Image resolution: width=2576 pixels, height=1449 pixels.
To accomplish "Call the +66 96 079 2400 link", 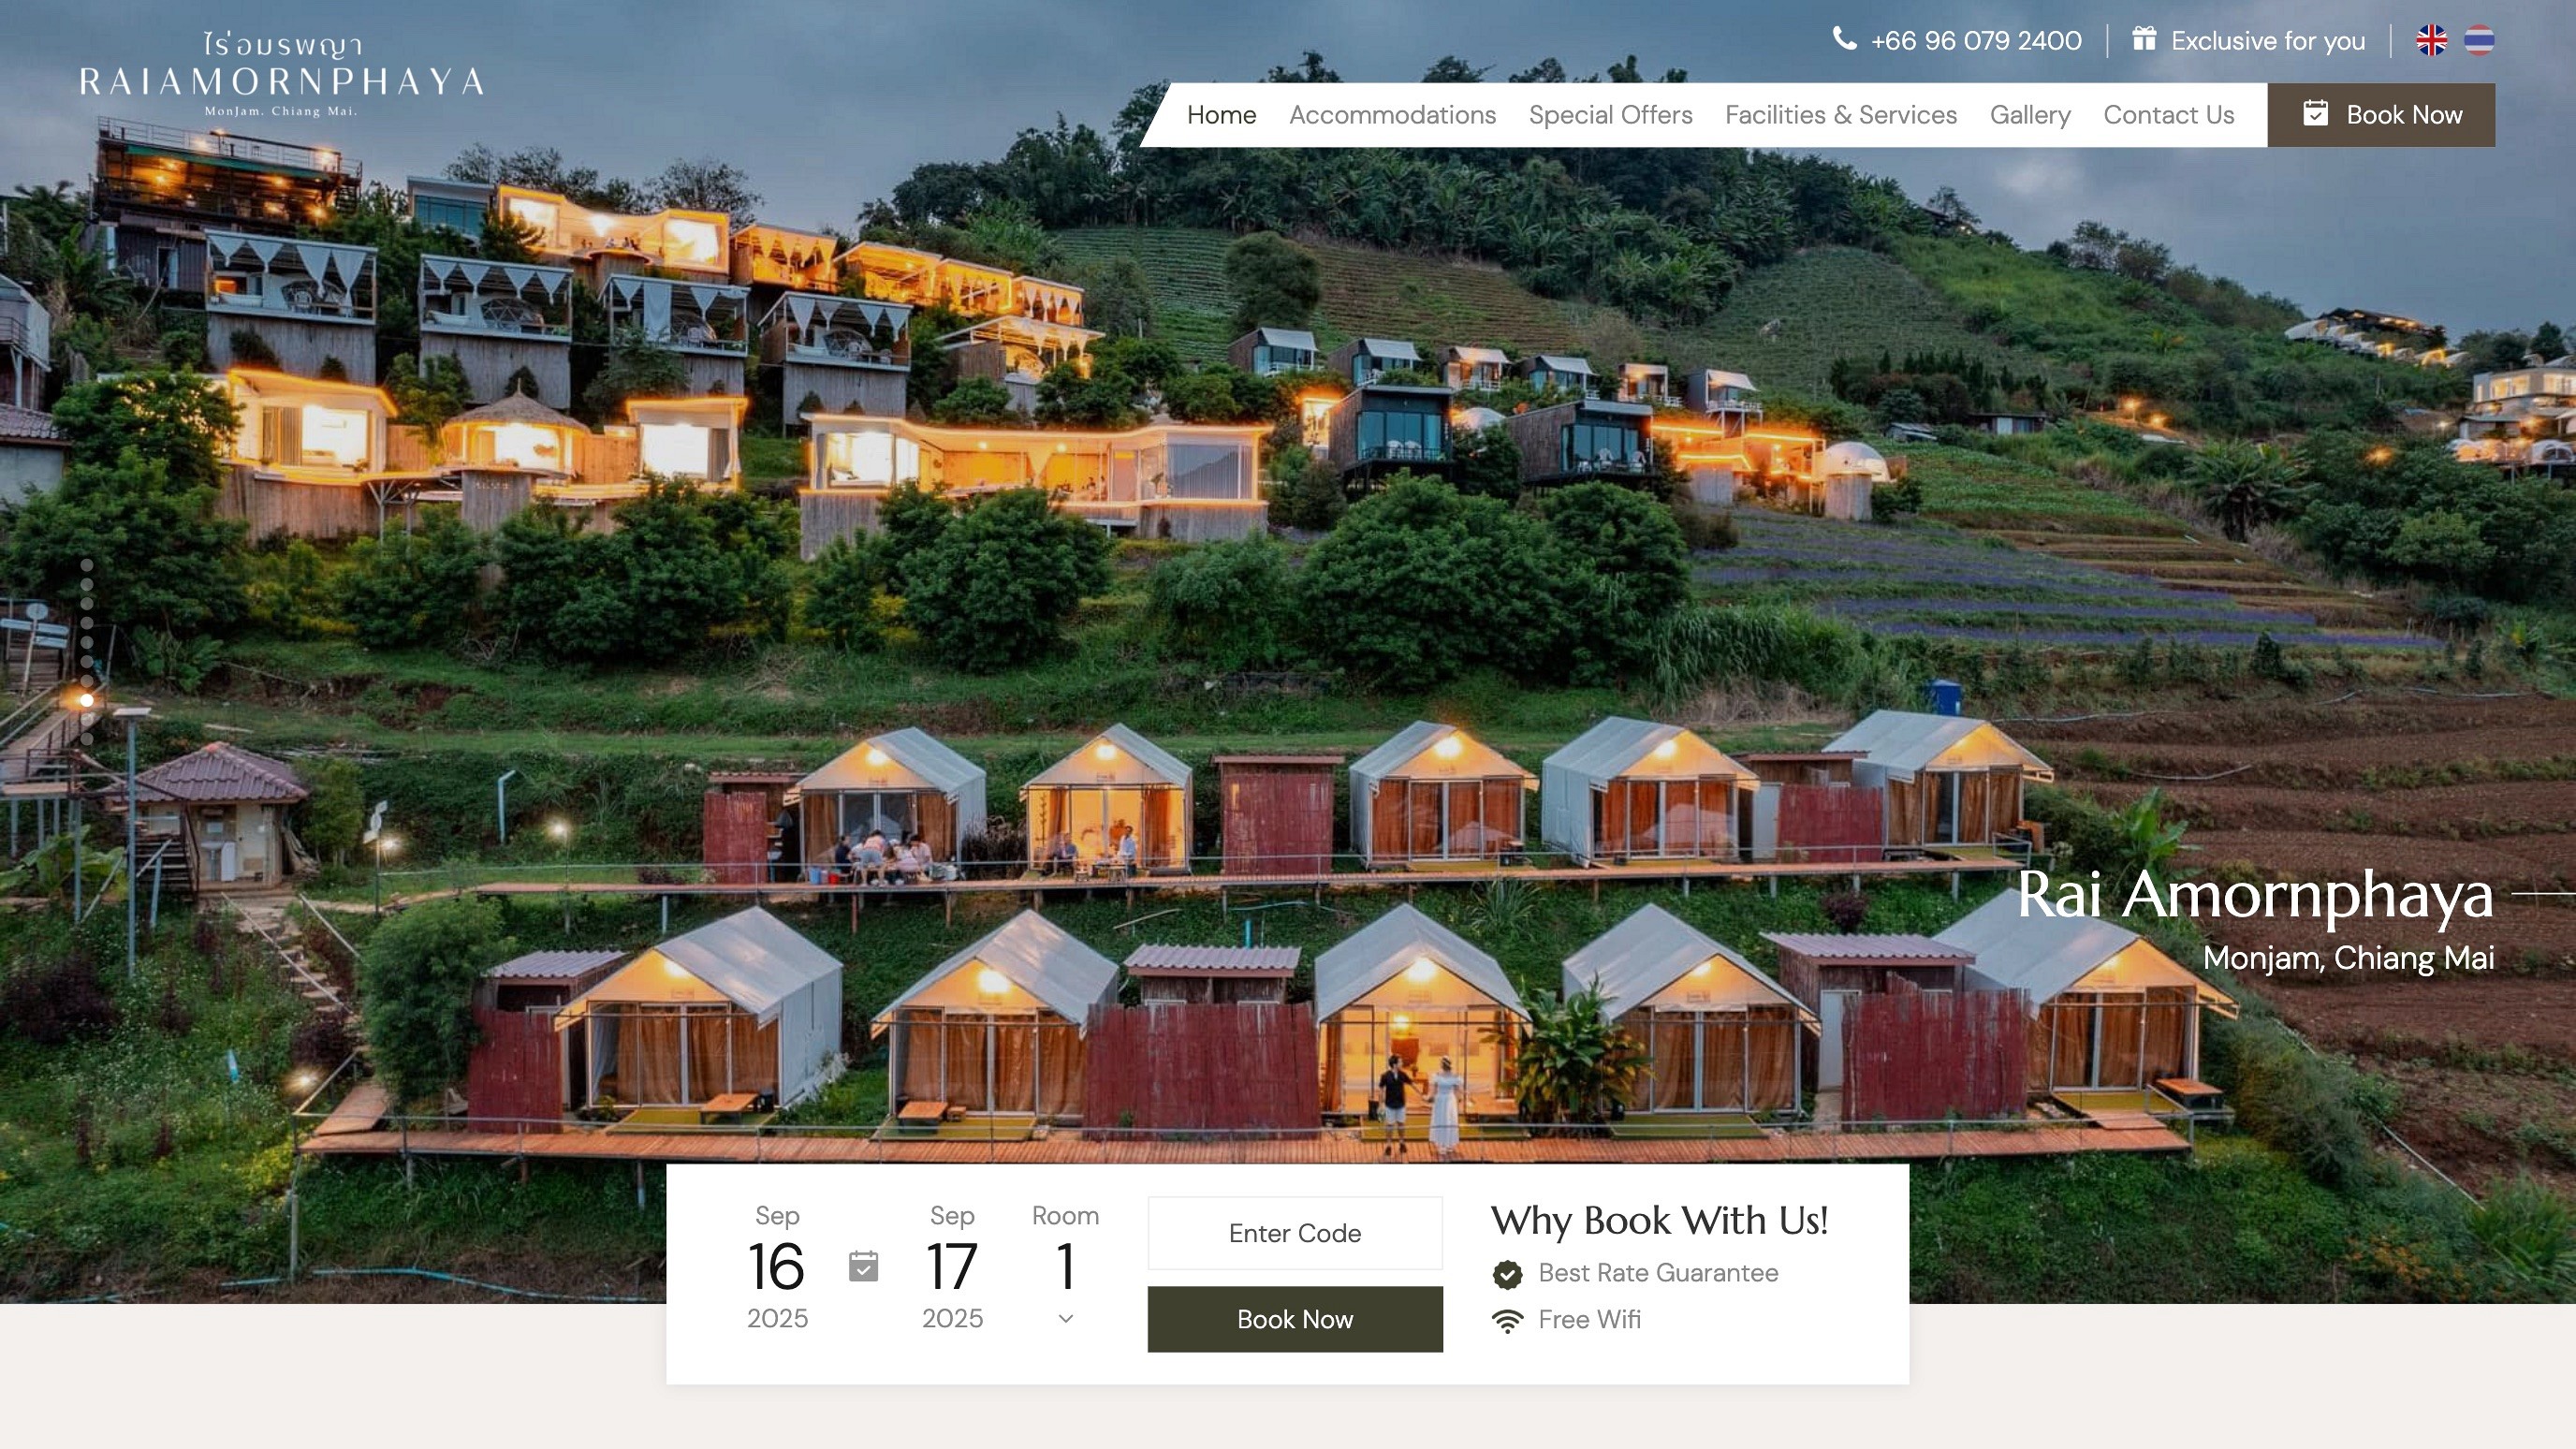I will 1976,41.
